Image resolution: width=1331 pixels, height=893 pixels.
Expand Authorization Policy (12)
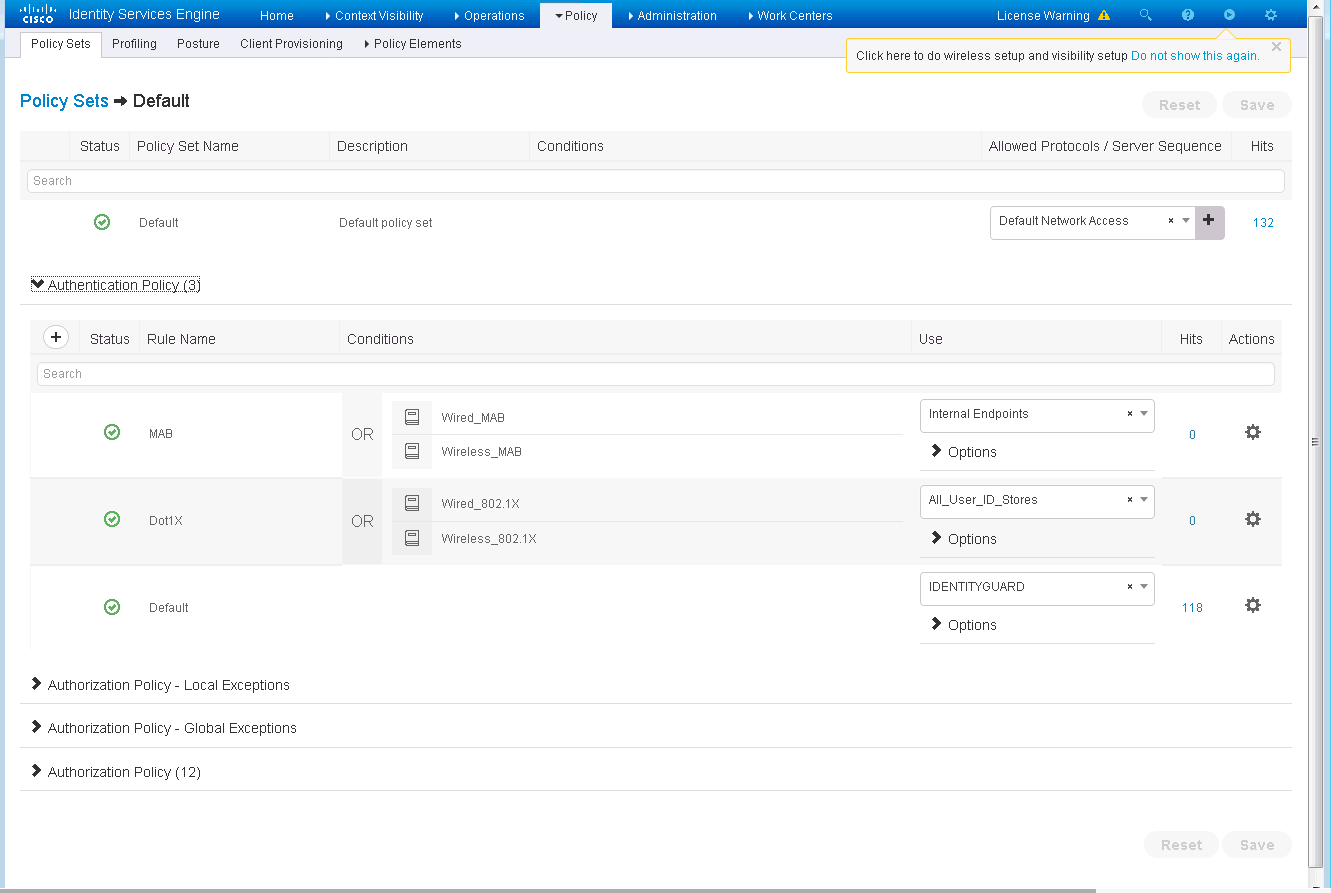pyautogui.click(x=116, y=772)
